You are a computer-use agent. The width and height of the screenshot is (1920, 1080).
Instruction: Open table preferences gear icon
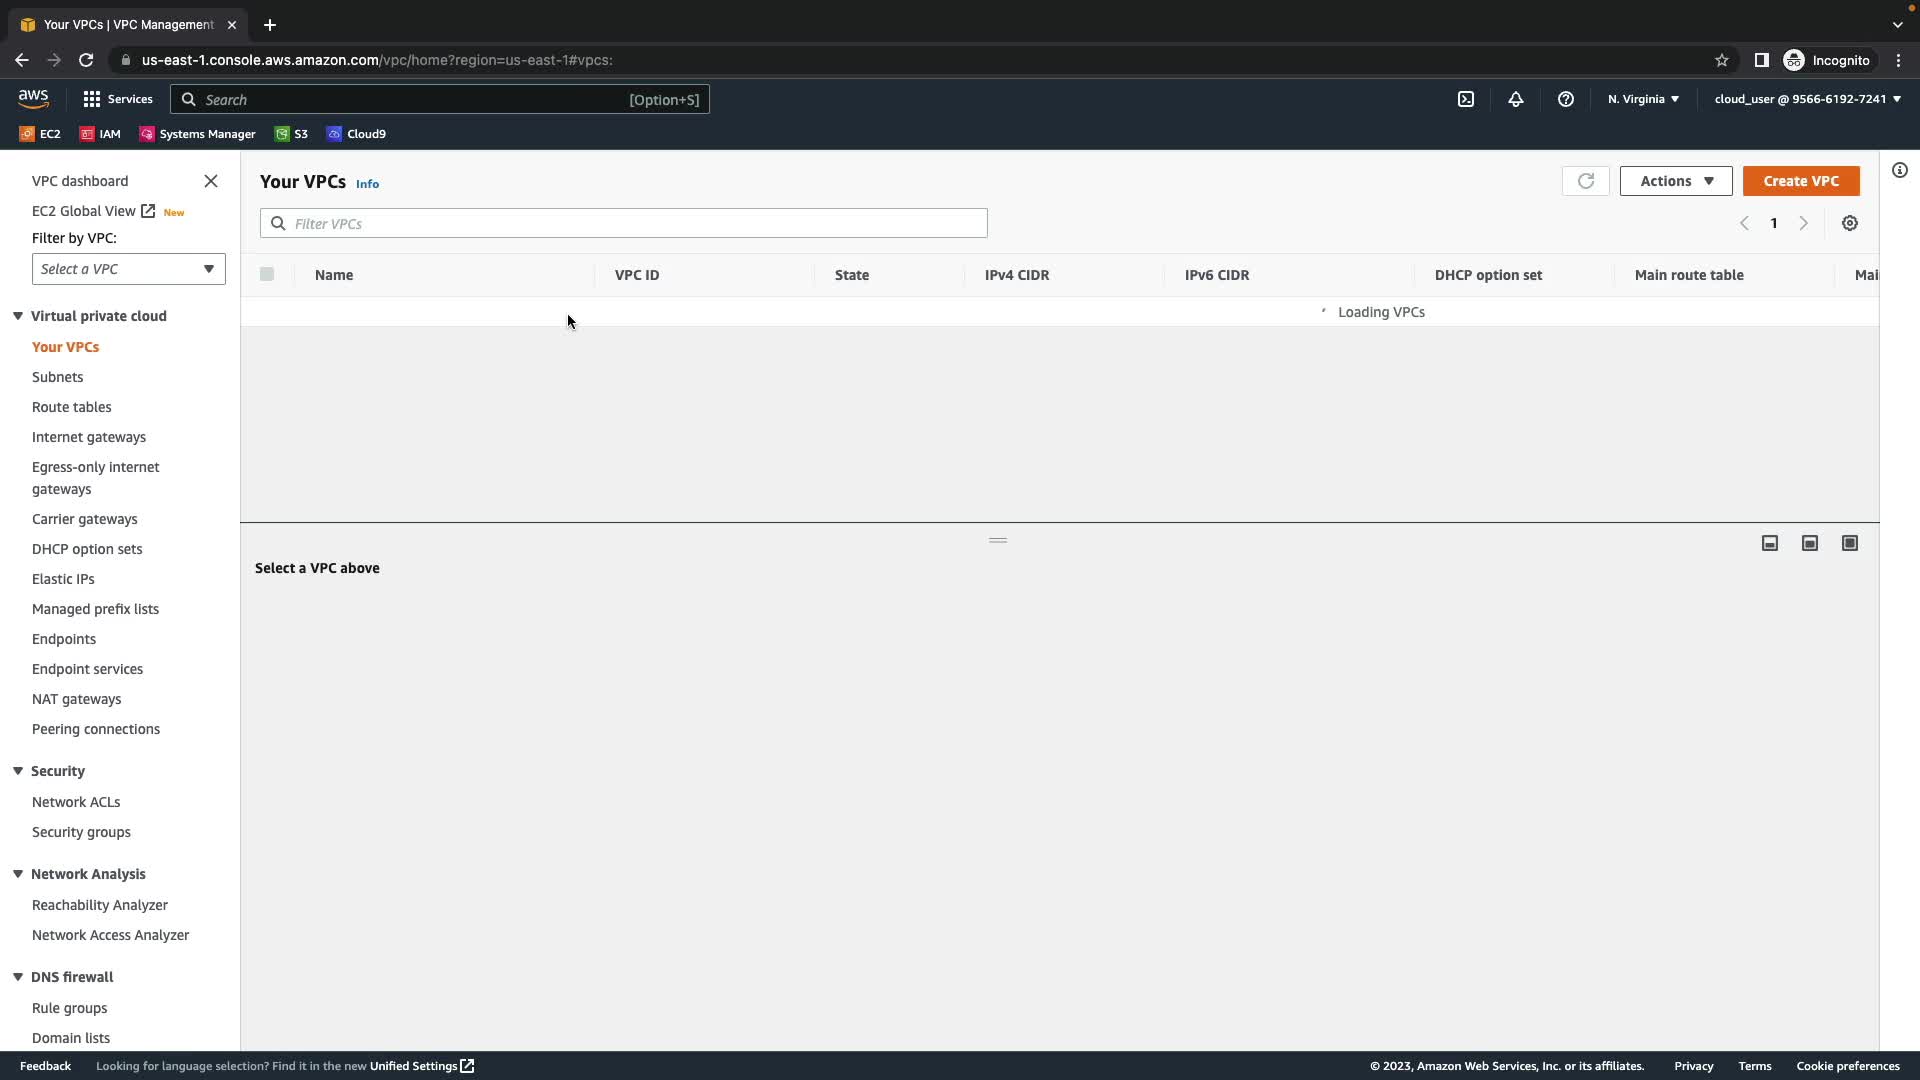[1850, 223]
